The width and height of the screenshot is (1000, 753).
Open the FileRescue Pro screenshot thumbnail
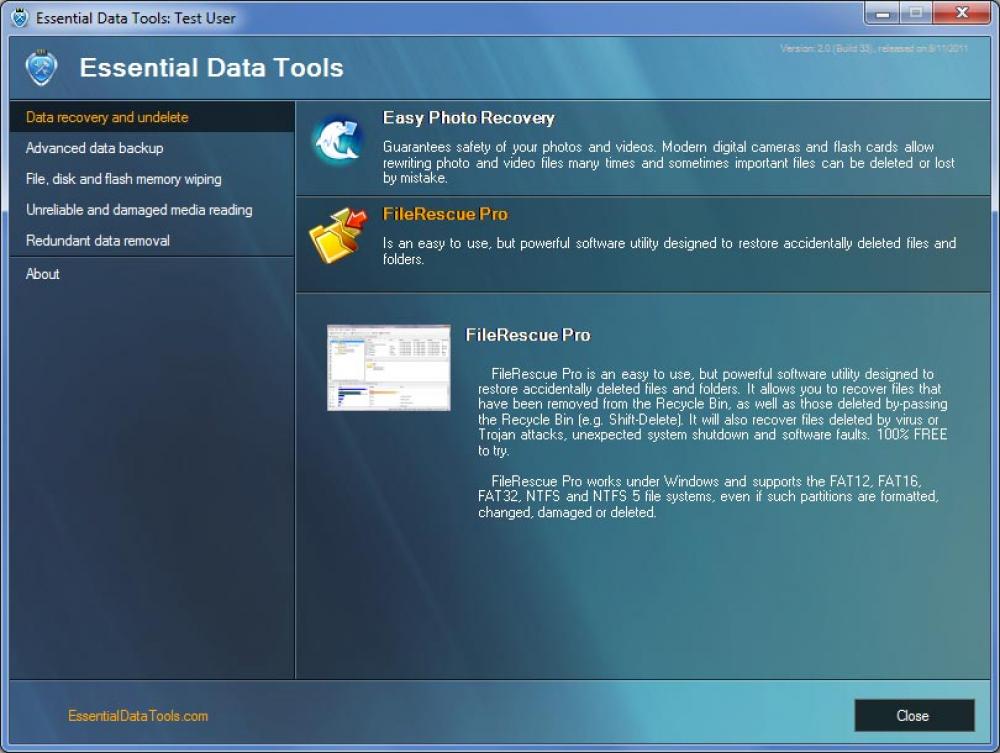tap(388, 367)
